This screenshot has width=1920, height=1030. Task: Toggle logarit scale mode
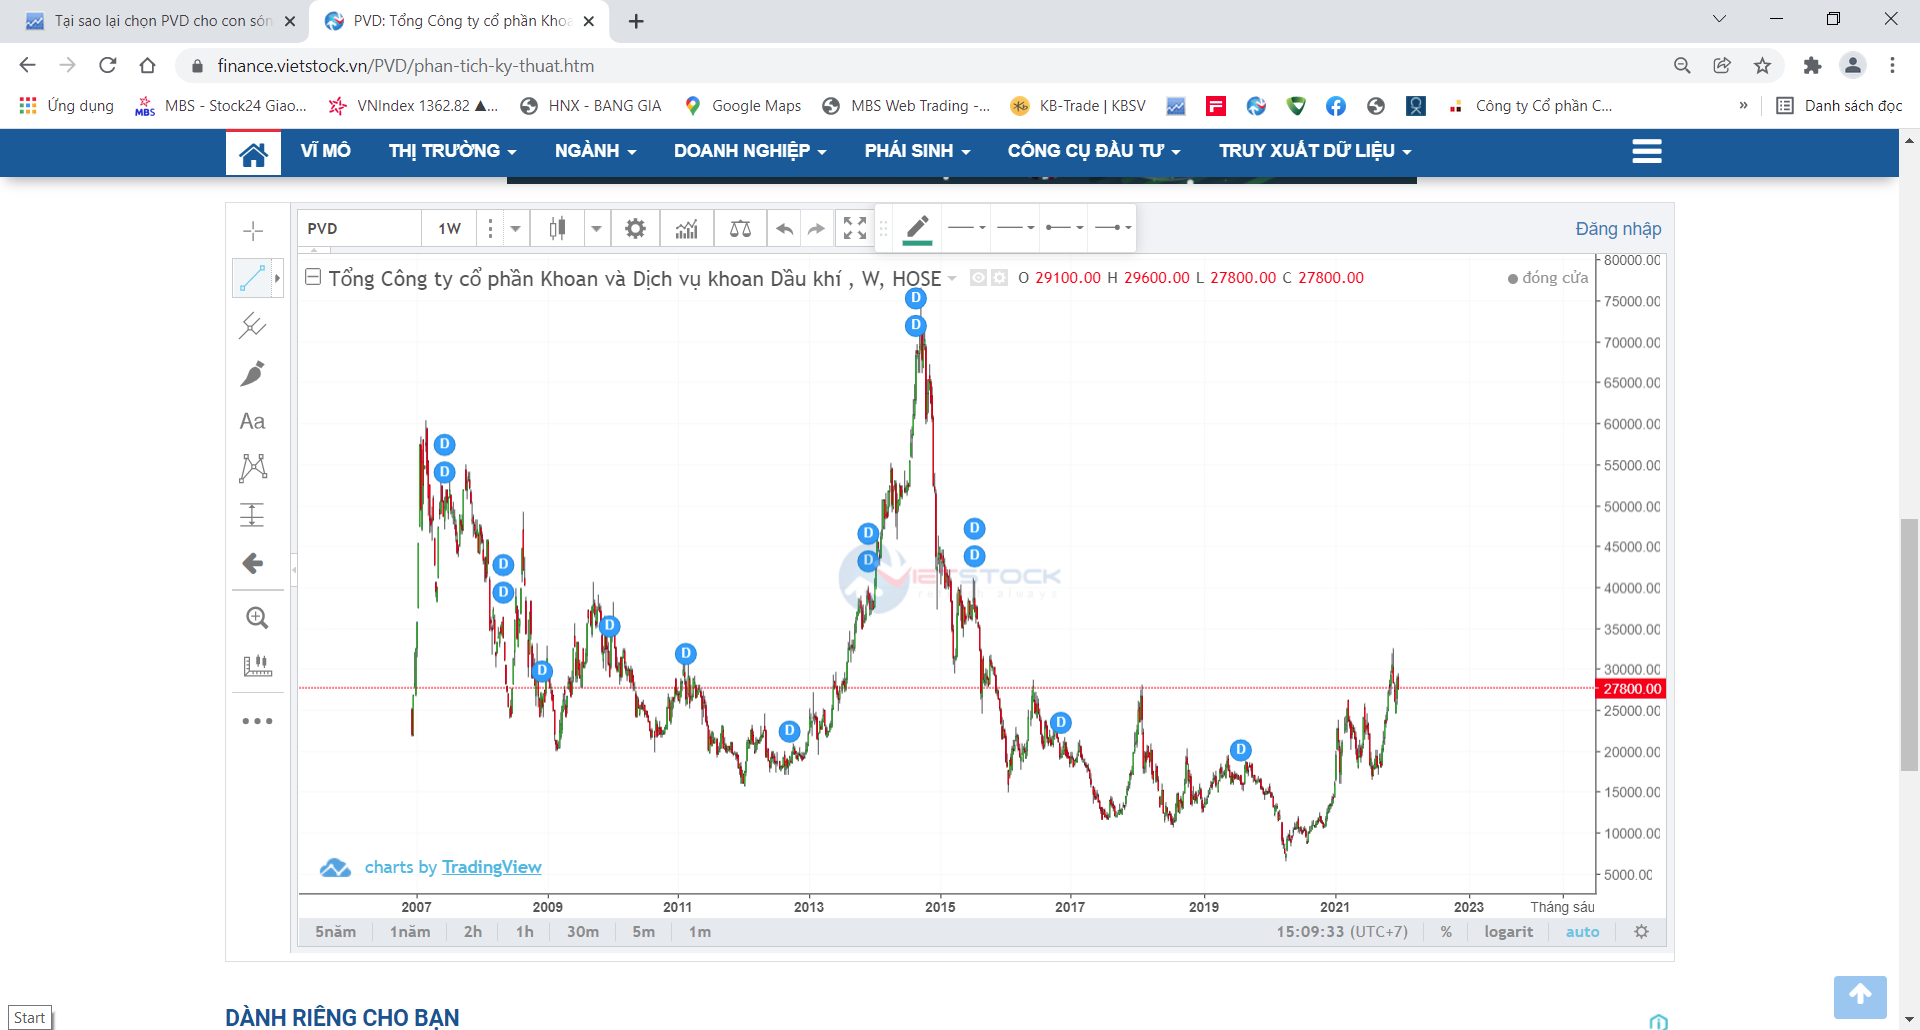click(x=1508, y=932)
